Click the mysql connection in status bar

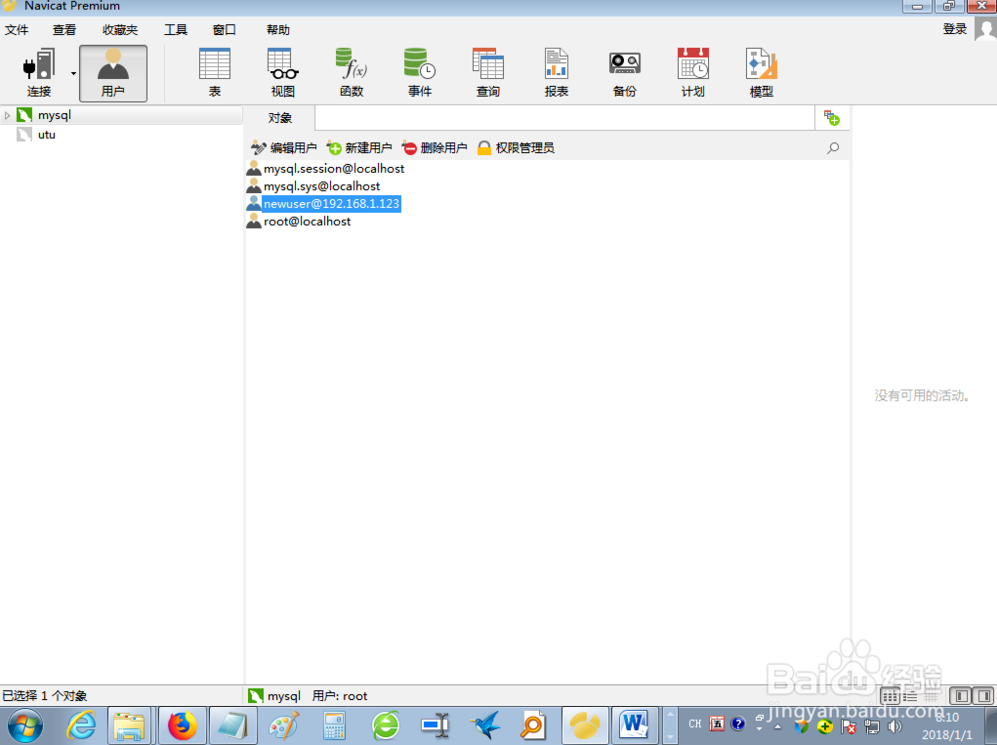click(275, 696)
